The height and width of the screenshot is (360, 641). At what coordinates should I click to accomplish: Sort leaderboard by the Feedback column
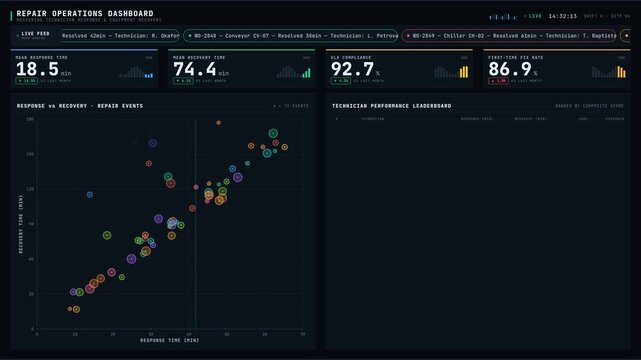615,119
